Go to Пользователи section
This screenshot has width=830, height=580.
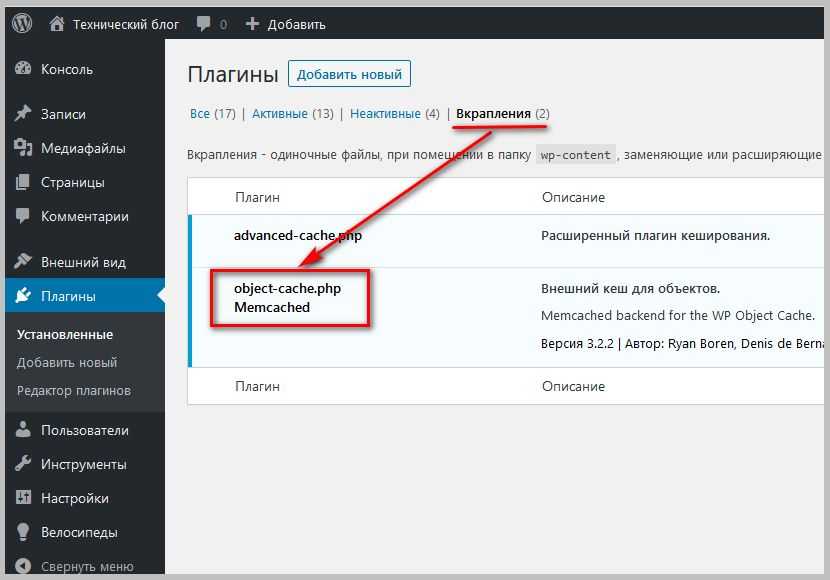pyautogui.click(x=85, y=430)
